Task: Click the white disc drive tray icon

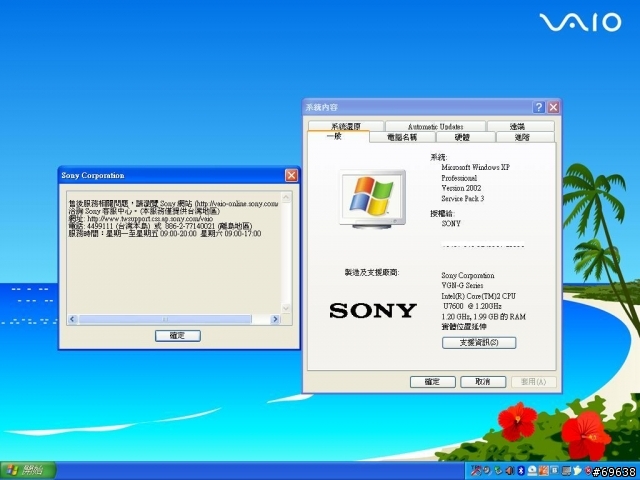Action: coord(532,471)
